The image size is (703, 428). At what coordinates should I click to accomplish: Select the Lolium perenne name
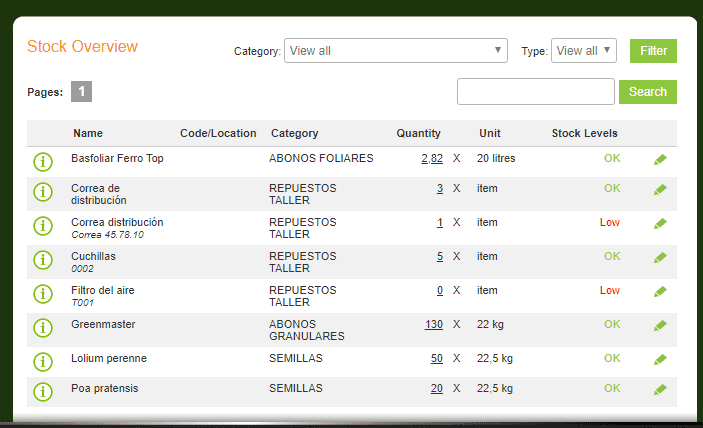pyautogui.click(x=109, y=359)
